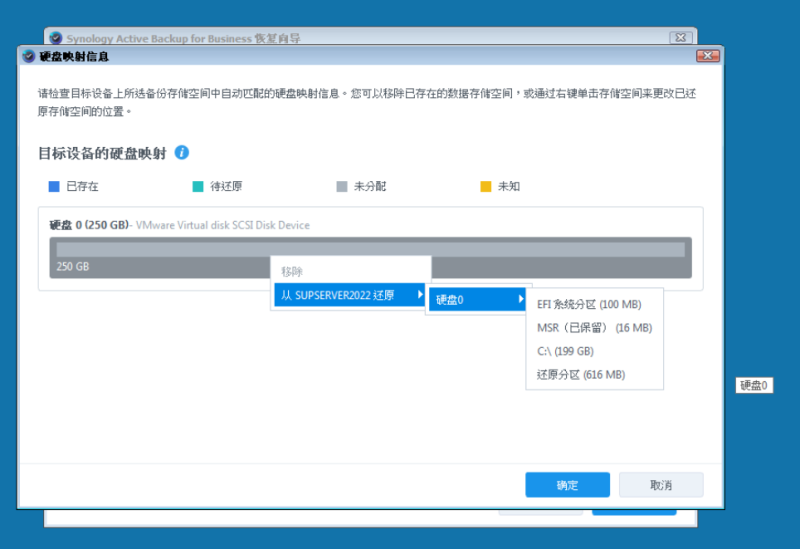Click the Synology logo icon in 硬盘映射信息 title bar
The height and width of the screenshot is (549, 800).
click(x=29, y=56)
